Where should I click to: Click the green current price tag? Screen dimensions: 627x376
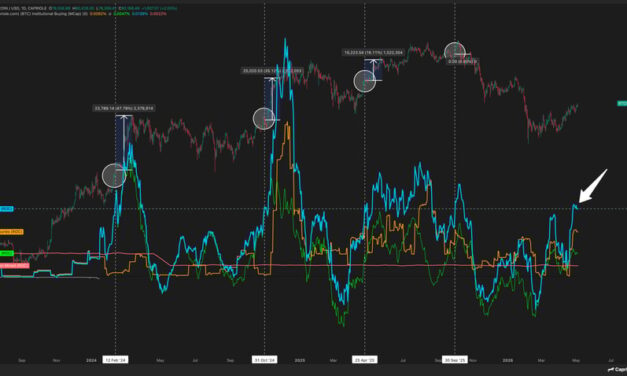(x=622, y=104)
